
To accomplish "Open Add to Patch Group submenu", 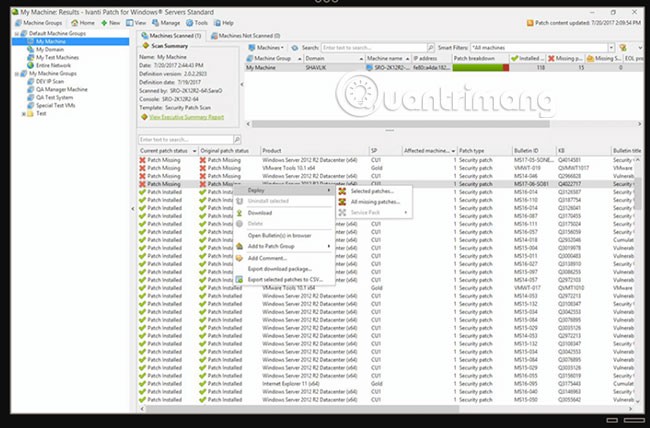I will pyautogui.click(x=284, y=246).
